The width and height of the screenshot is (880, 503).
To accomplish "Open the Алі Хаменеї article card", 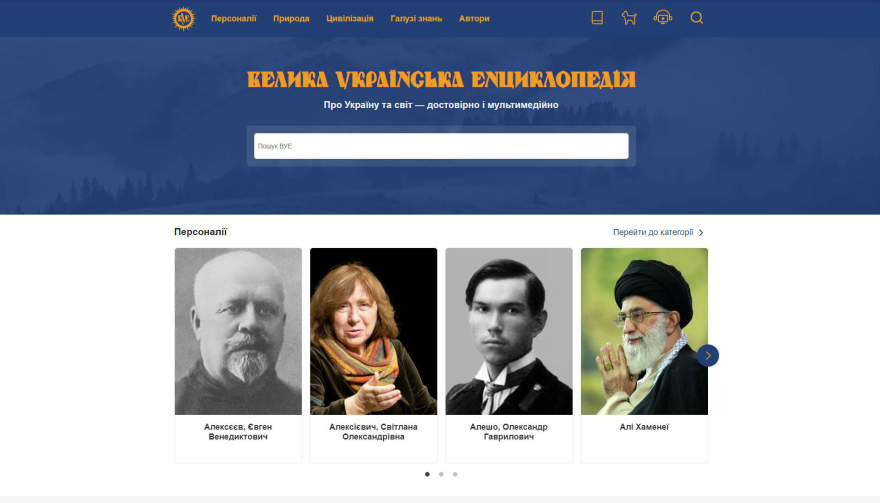I will pyautogui.click(x=644, y=355).
